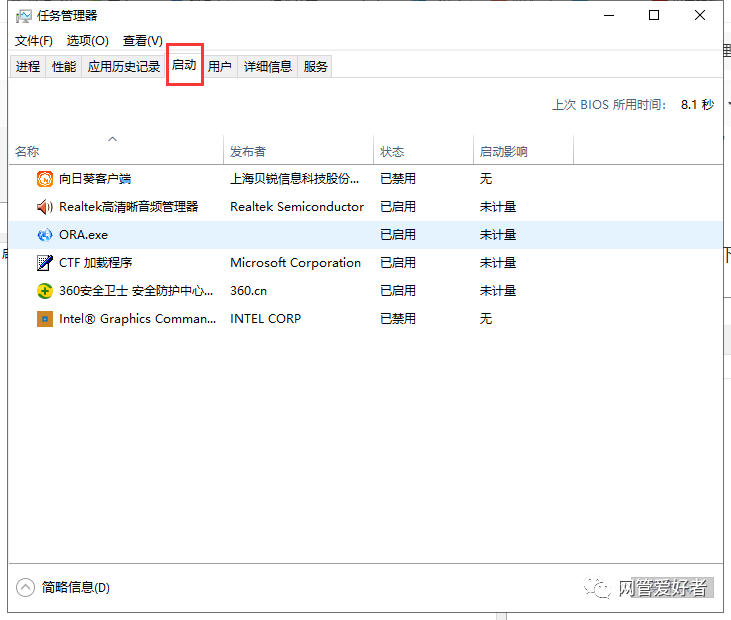Minimize the 任务管理器 window
Image resolution: width=731 pixels, height=620 pixels.
[x=609, y=15]
